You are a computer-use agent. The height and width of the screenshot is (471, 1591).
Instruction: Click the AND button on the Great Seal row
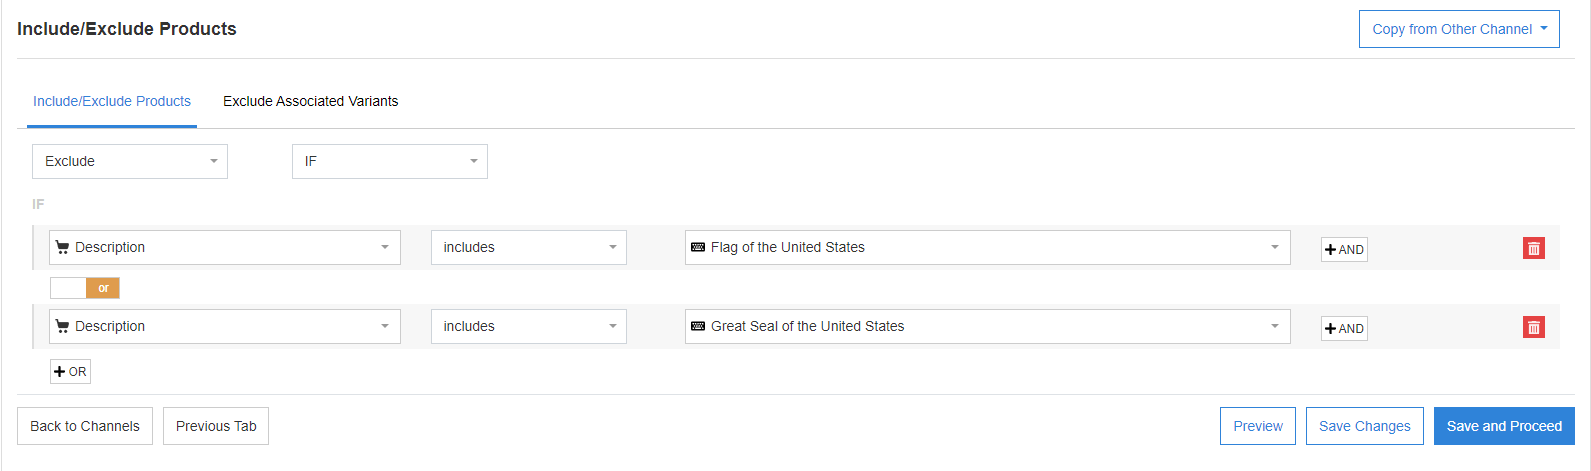1344,328
